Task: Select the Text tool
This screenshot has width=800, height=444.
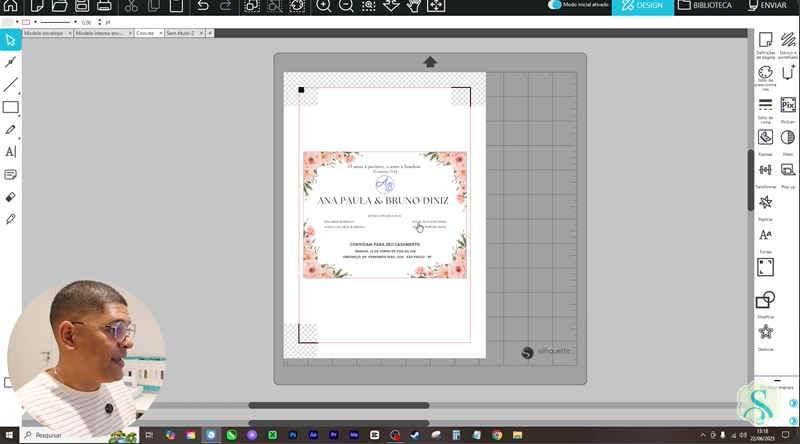Action: tap(11, 152)
